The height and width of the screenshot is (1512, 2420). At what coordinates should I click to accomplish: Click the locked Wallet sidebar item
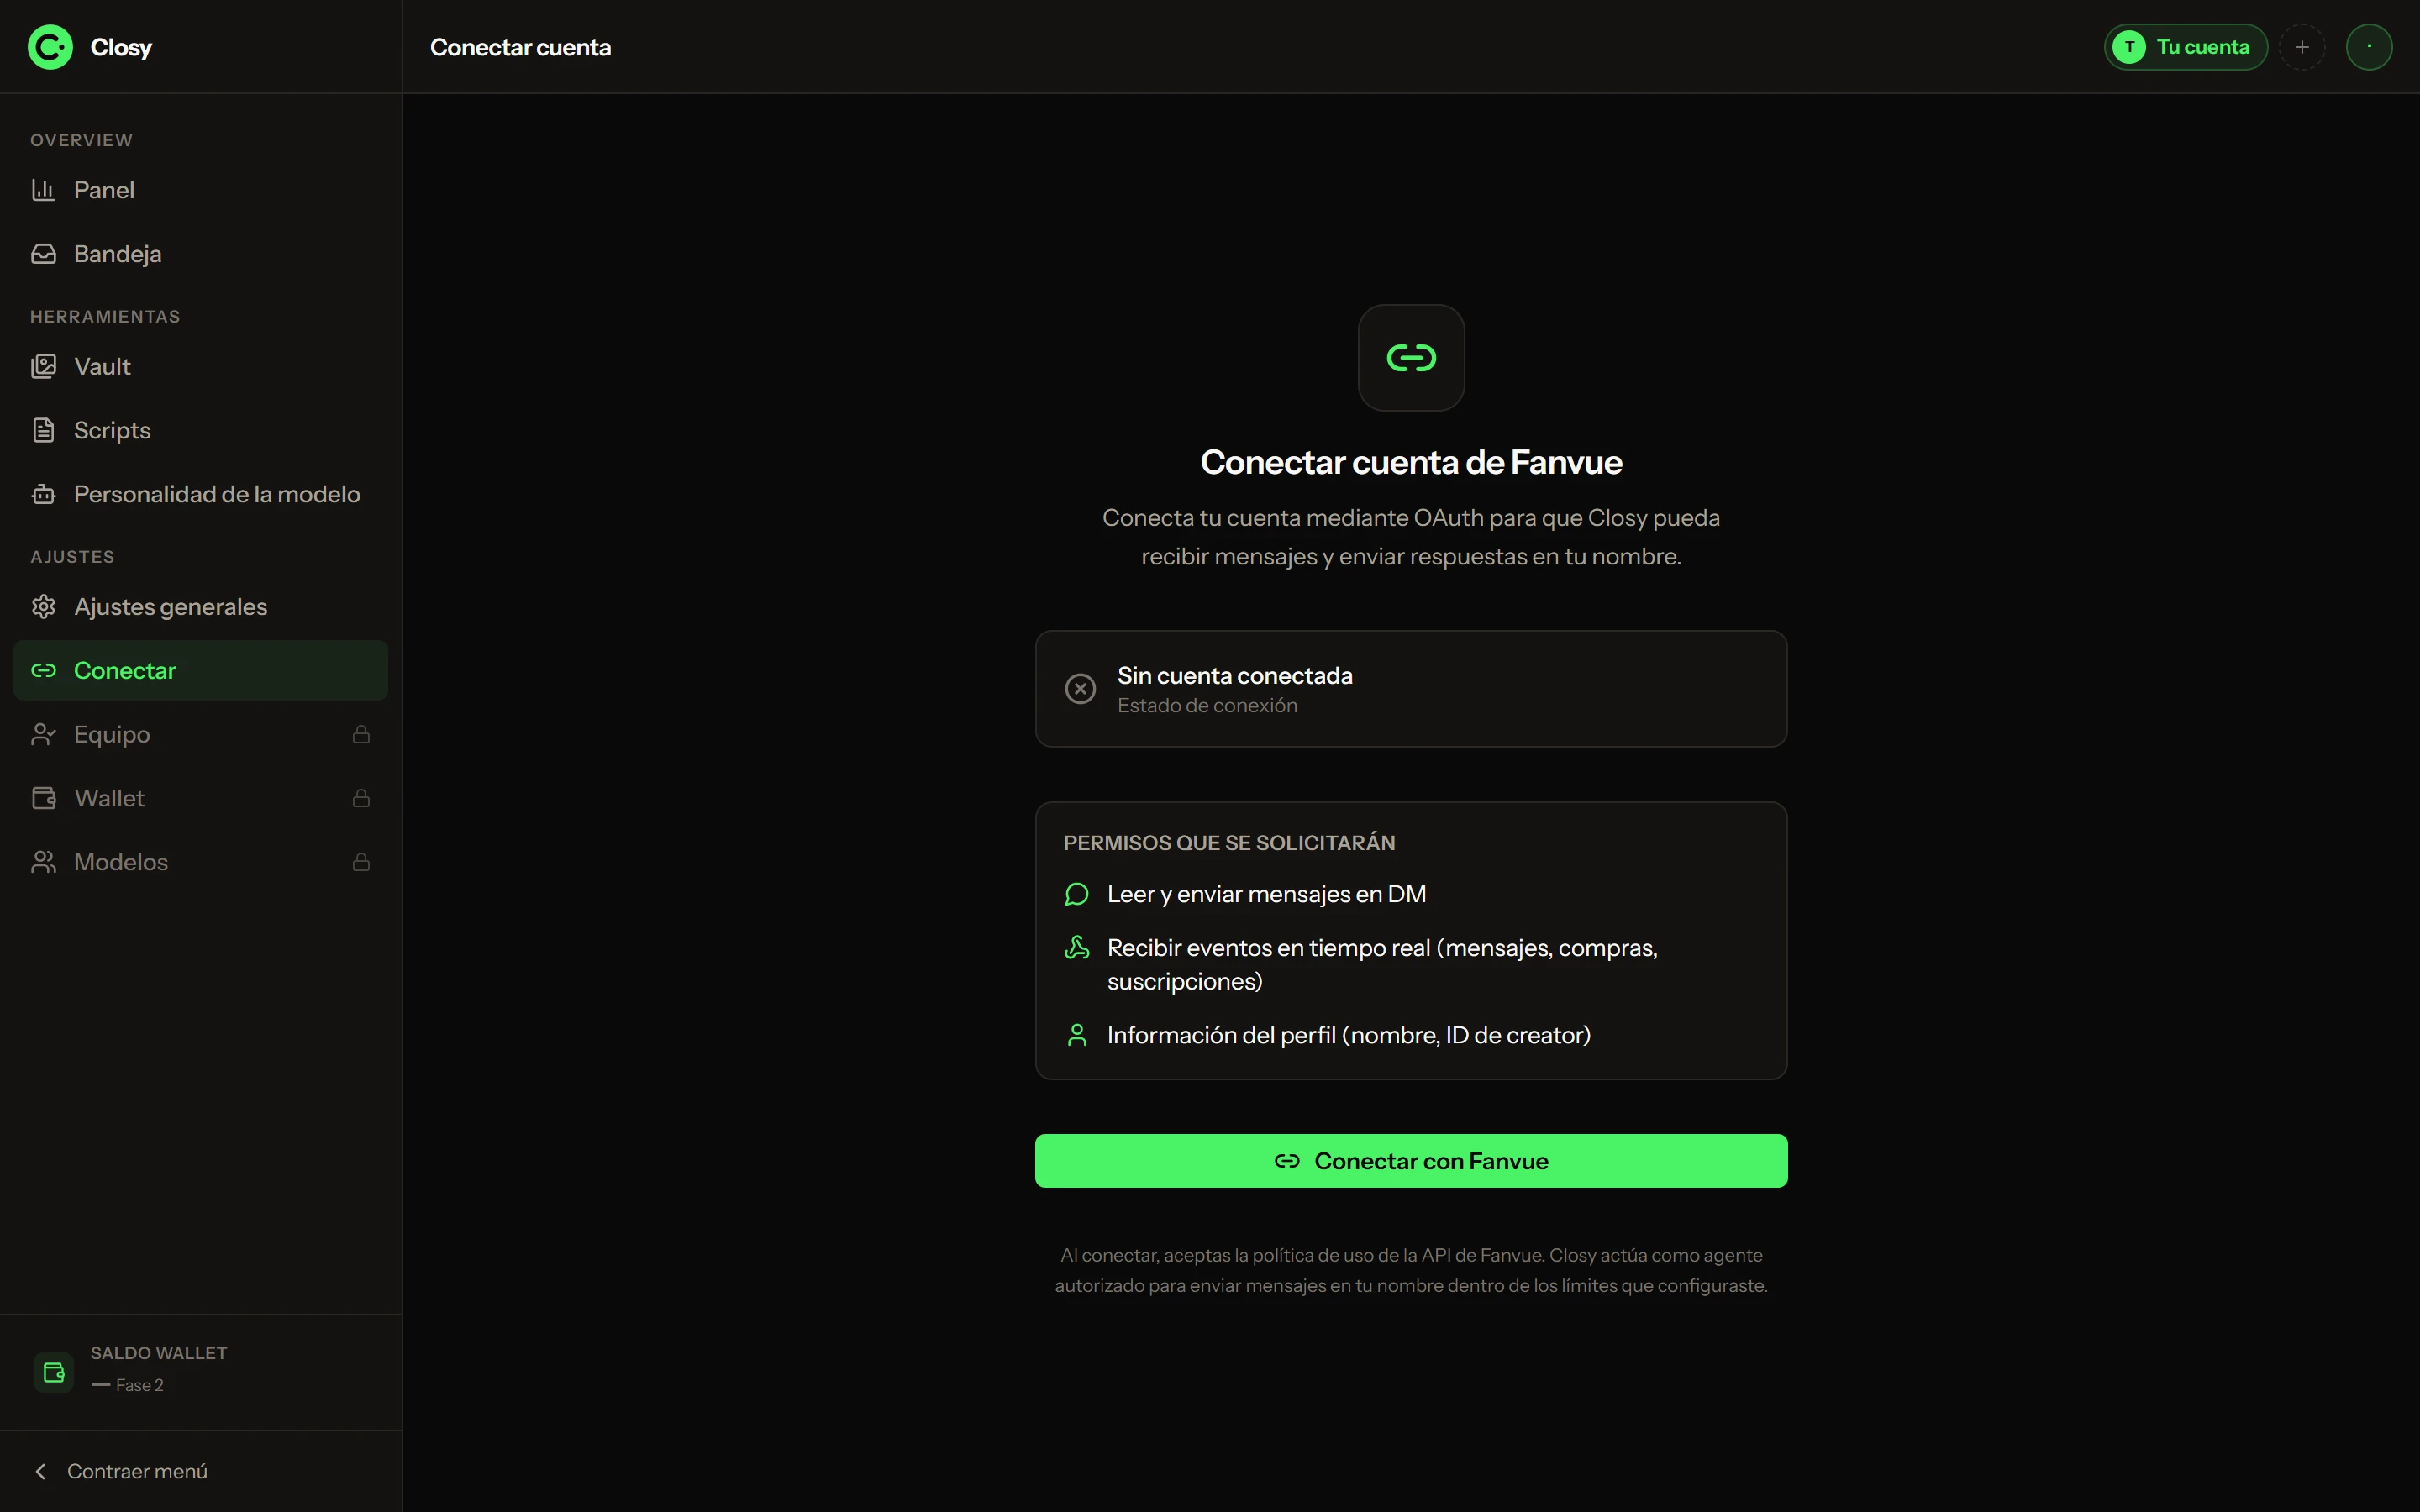click(x=200, y=798)
